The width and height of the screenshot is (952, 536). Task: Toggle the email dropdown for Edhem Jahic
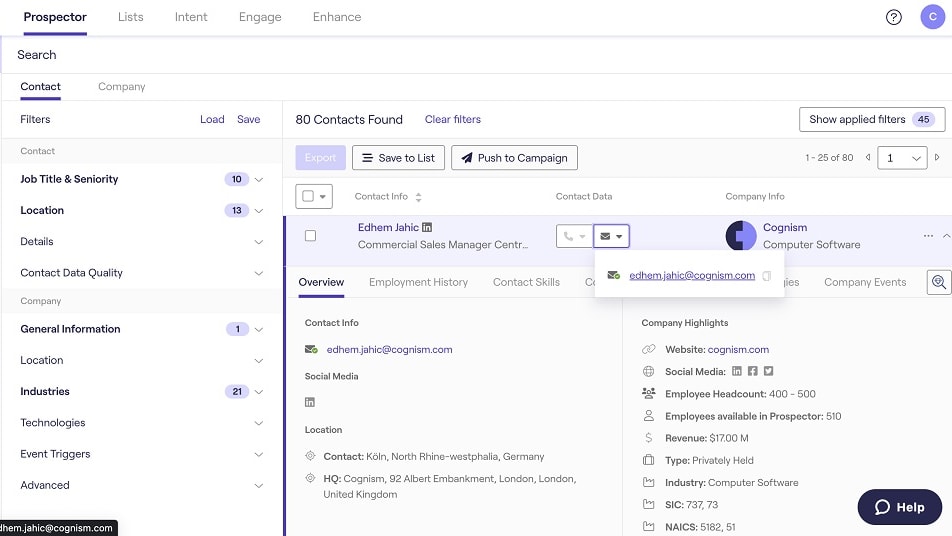(611, 236)
